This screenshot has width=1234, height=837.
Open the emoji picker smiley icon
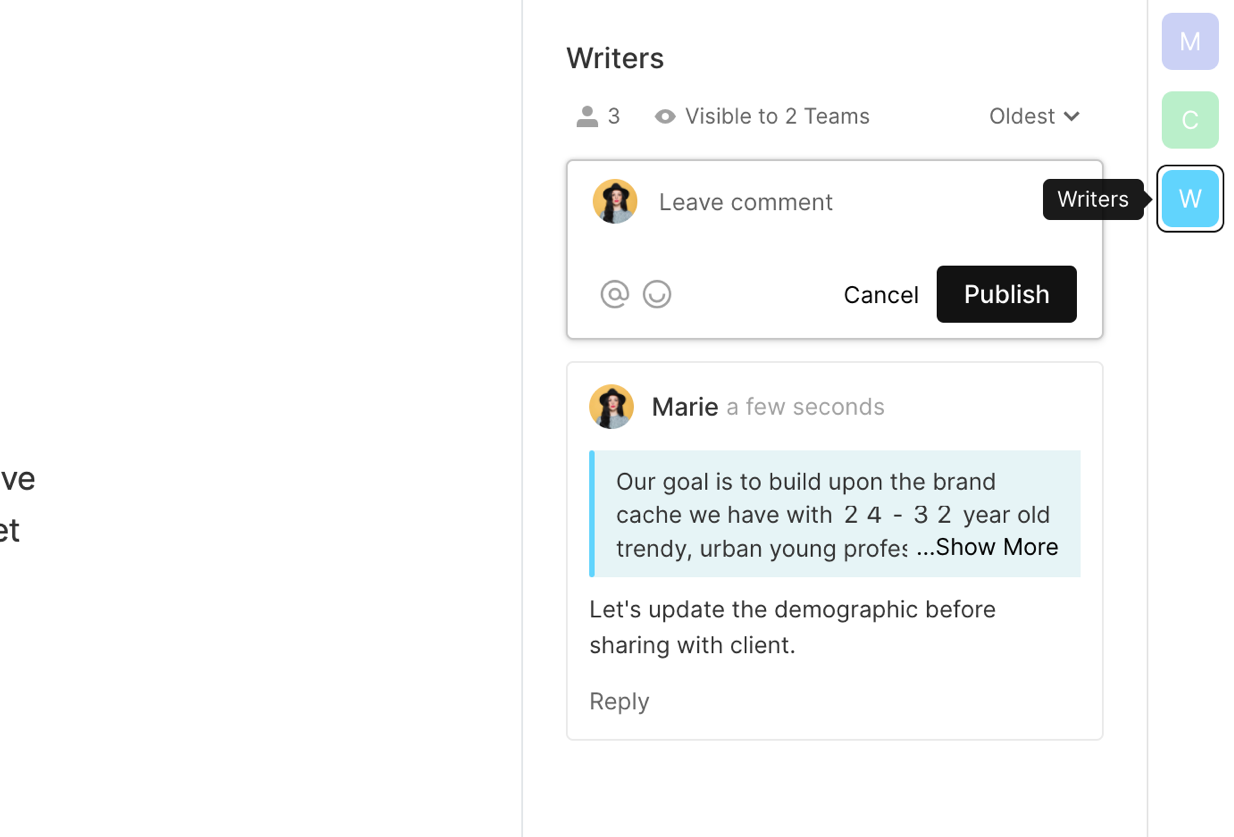(657, 294)
